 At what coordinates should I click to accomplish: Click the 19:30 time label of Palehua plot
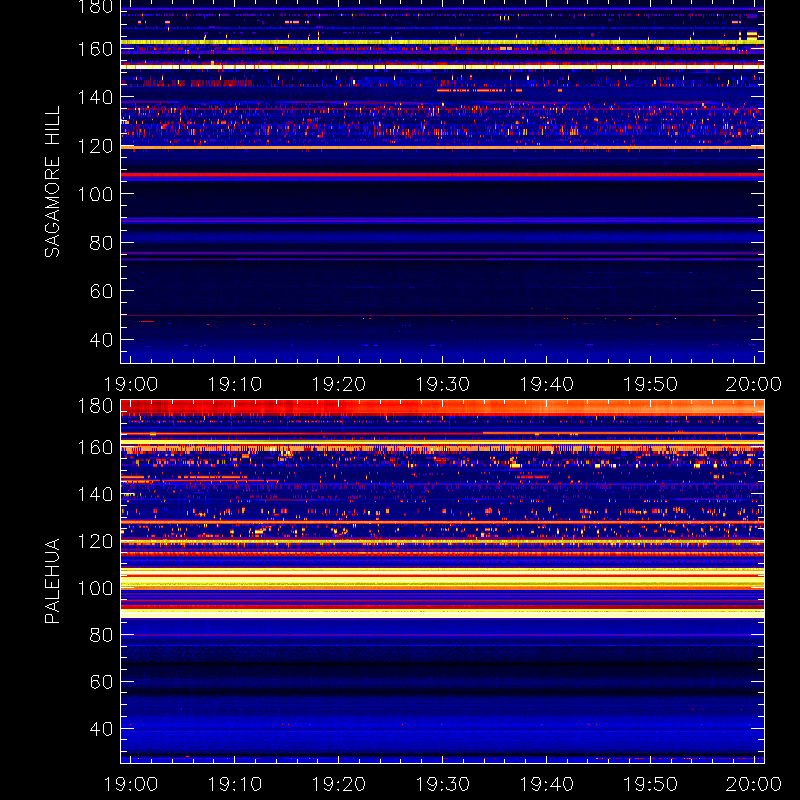(x=442, y=784)
